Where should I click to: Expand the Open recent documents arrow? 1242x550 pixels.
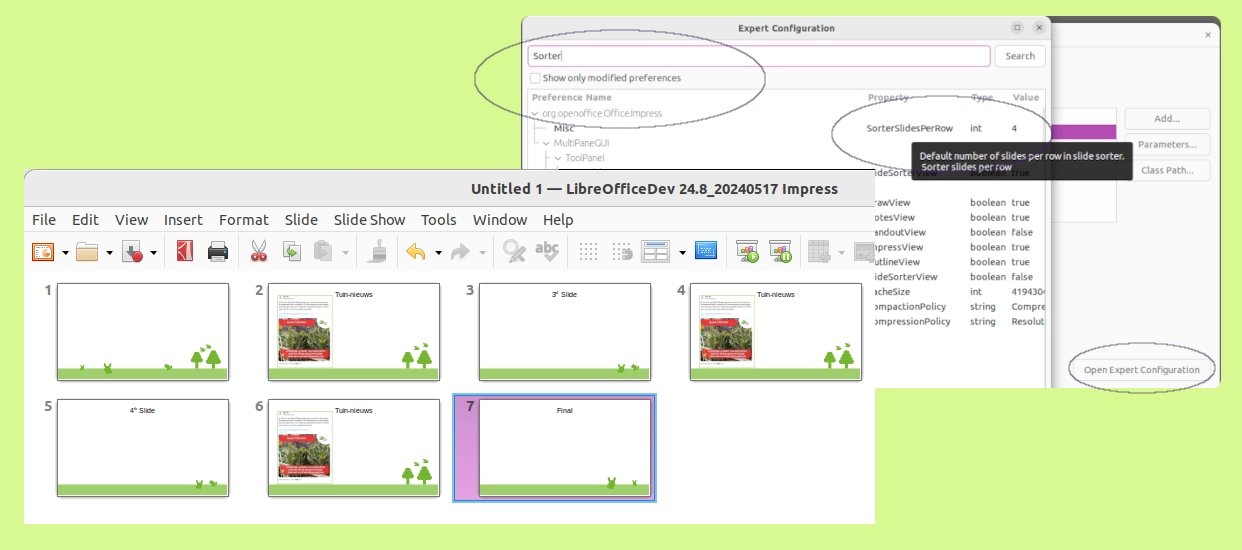pos(109,253)
